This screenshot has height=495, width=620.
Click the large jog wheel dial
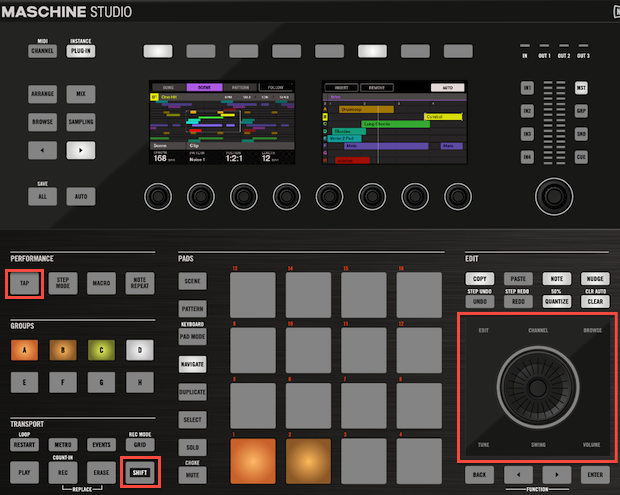(x=539, y=387)
